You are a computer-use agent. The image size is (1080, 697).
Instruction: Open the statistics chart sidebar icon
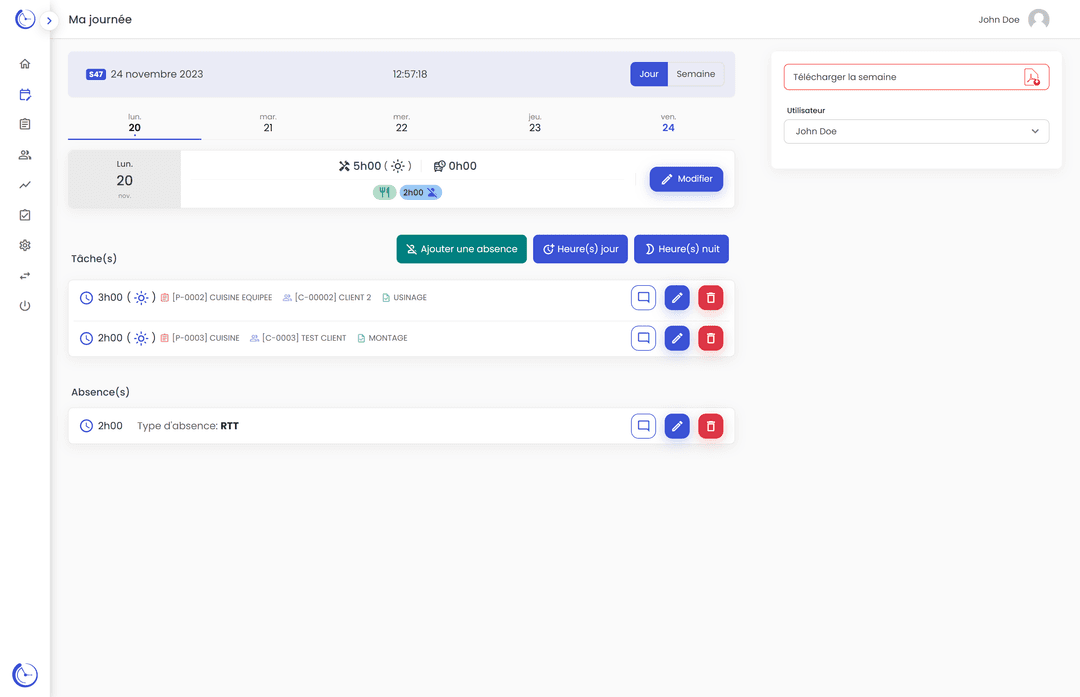pos(25,185)
